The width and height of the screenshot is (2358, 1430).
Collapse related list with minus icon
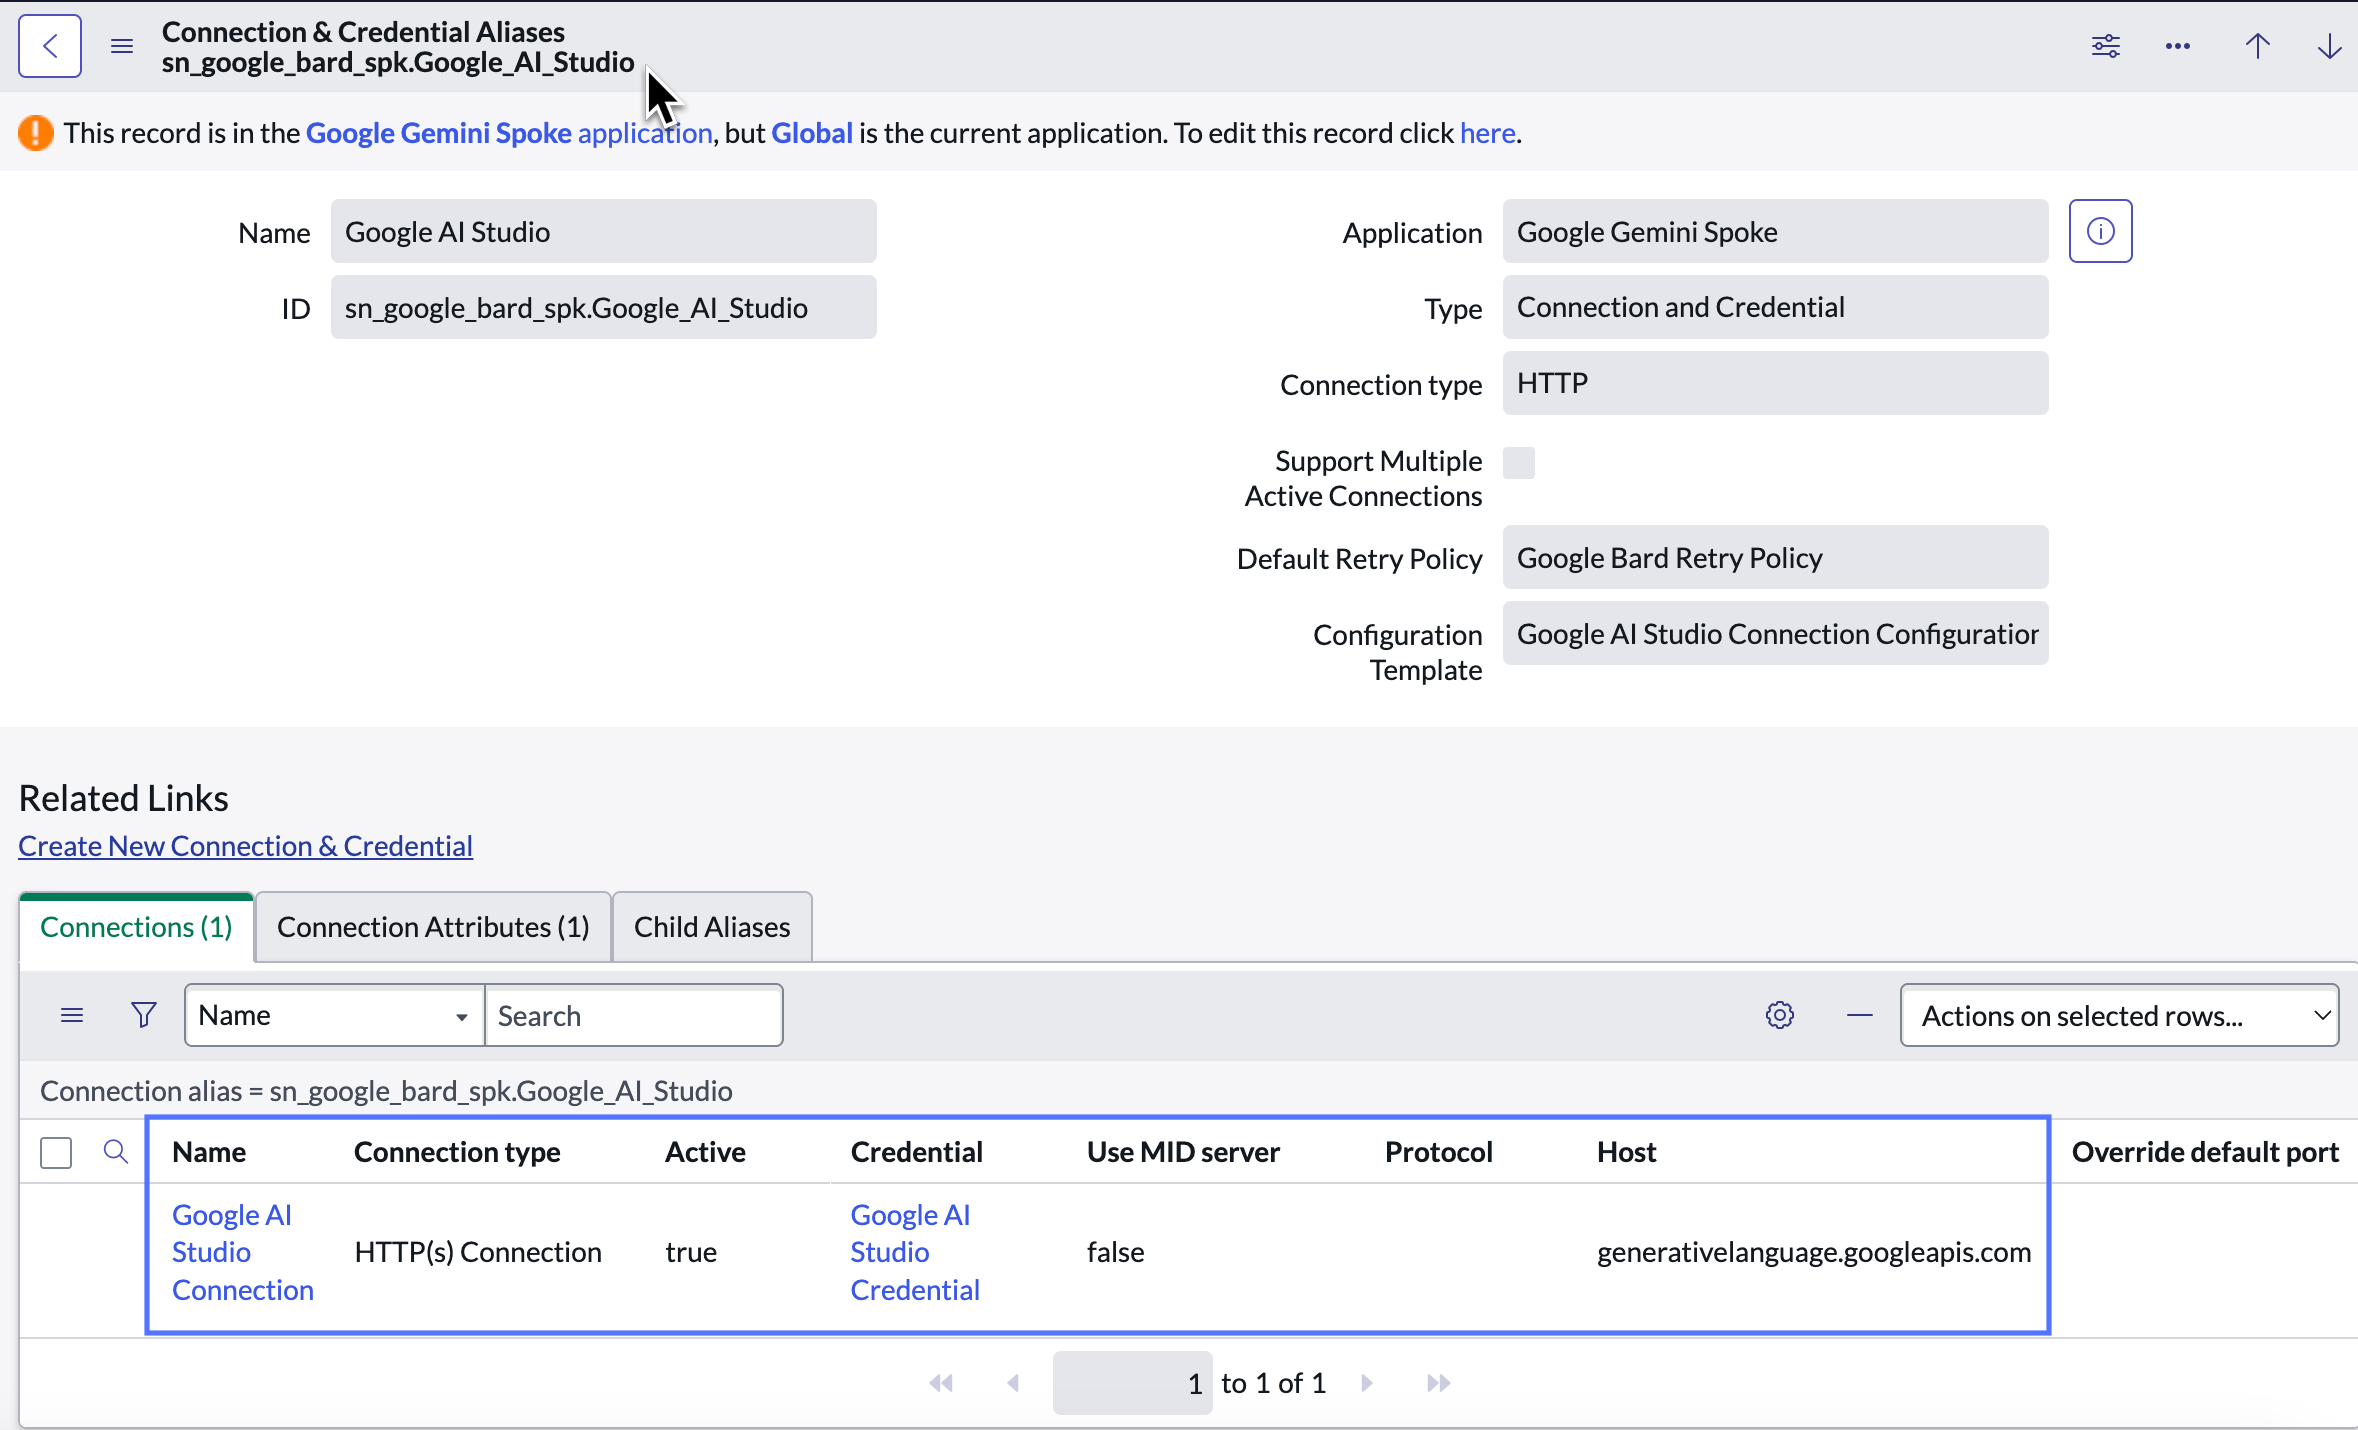coord(1860,1016)
